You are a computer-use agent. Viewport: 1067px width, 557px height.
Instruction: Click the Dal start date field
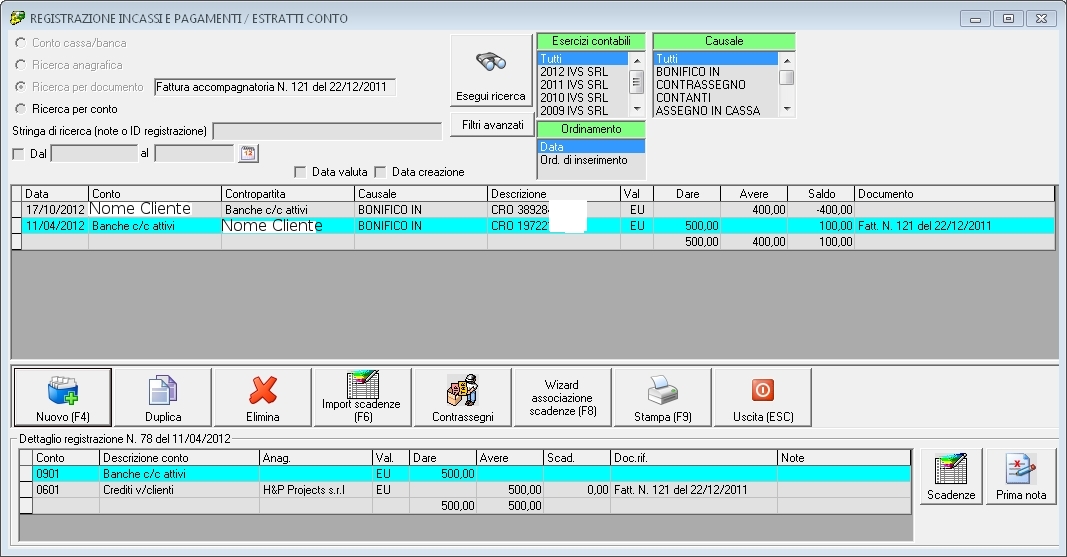pyautogui.click(x=95, y=154)
